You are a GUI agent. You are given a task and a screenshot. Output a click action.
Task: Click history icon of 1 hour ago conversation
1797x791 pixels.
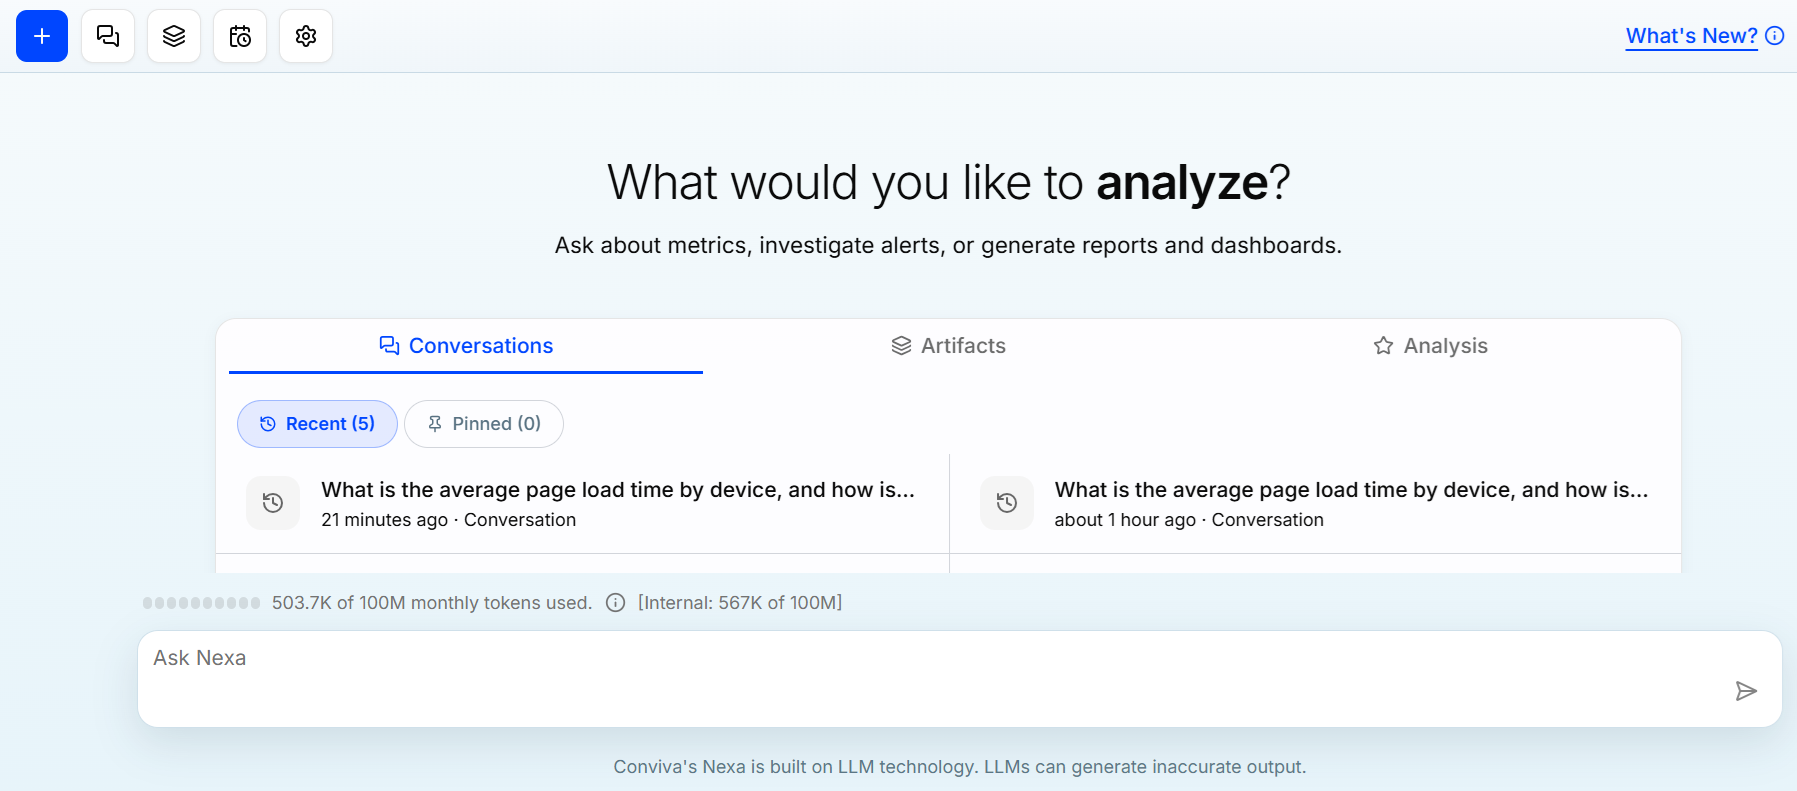click(1007, 503)
